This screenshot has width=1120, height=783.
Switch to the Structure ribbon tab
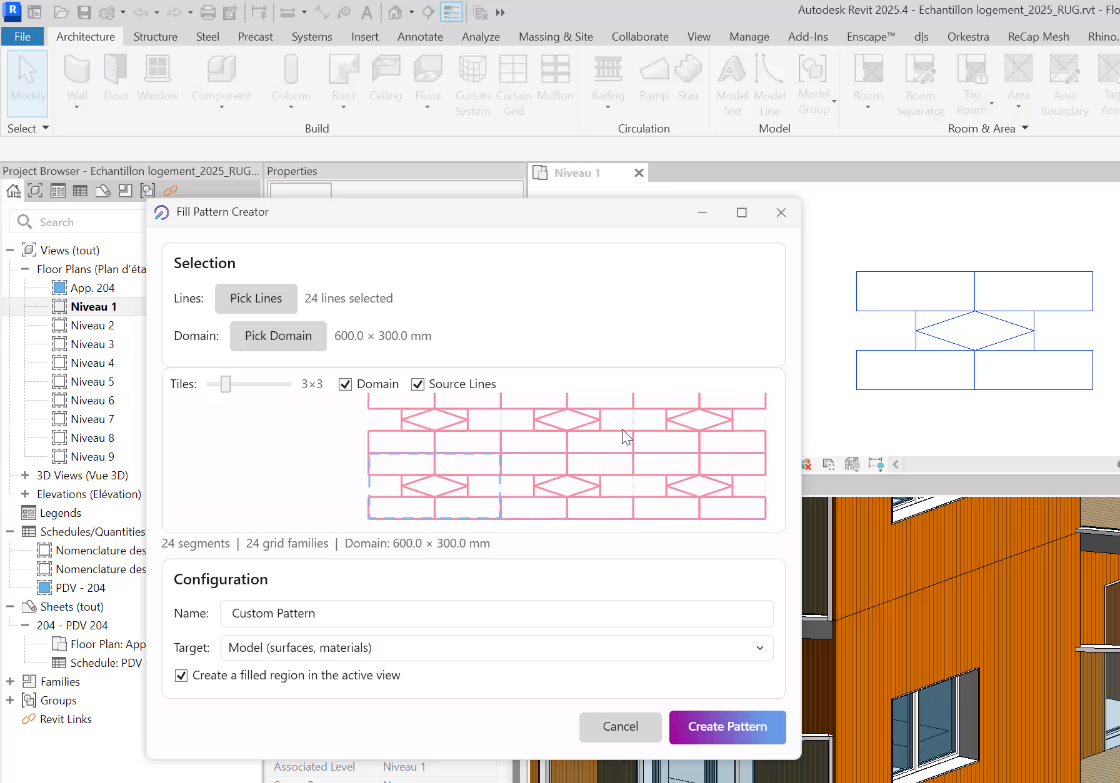[x=155, y=36]
